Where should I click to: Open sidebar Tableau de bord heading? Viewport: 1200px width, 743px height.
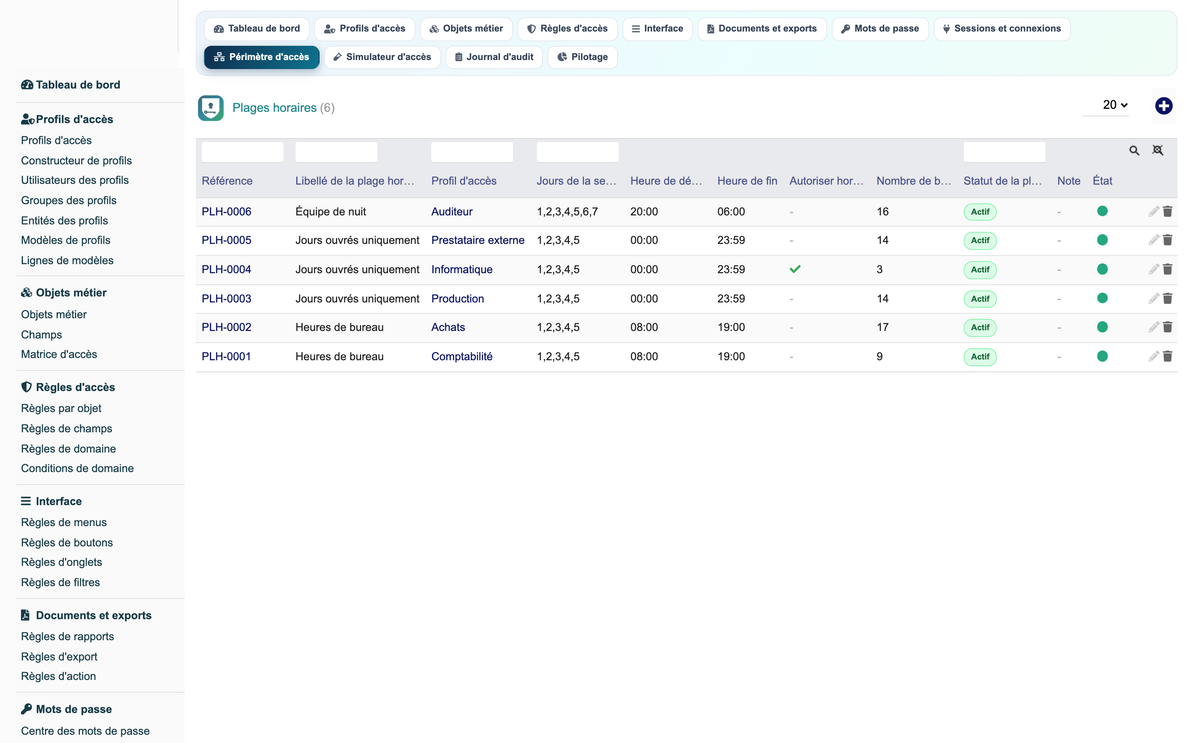click(x=70, y=85)
